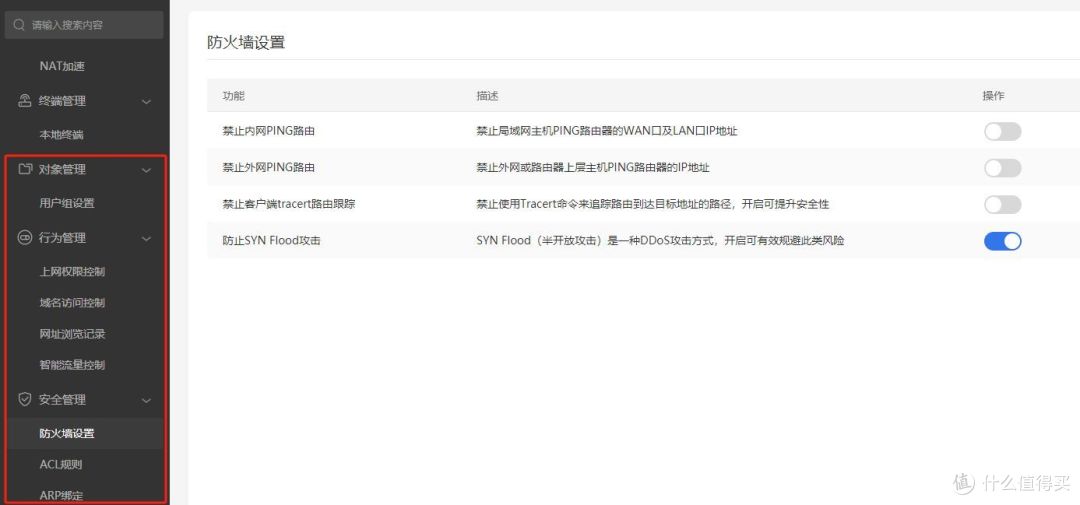Image resolution: width=1080 pixels, height=505 pixels.
Task: Click the 禁止客户端tracert路由跟踪 label
Action: coord(289,204)
